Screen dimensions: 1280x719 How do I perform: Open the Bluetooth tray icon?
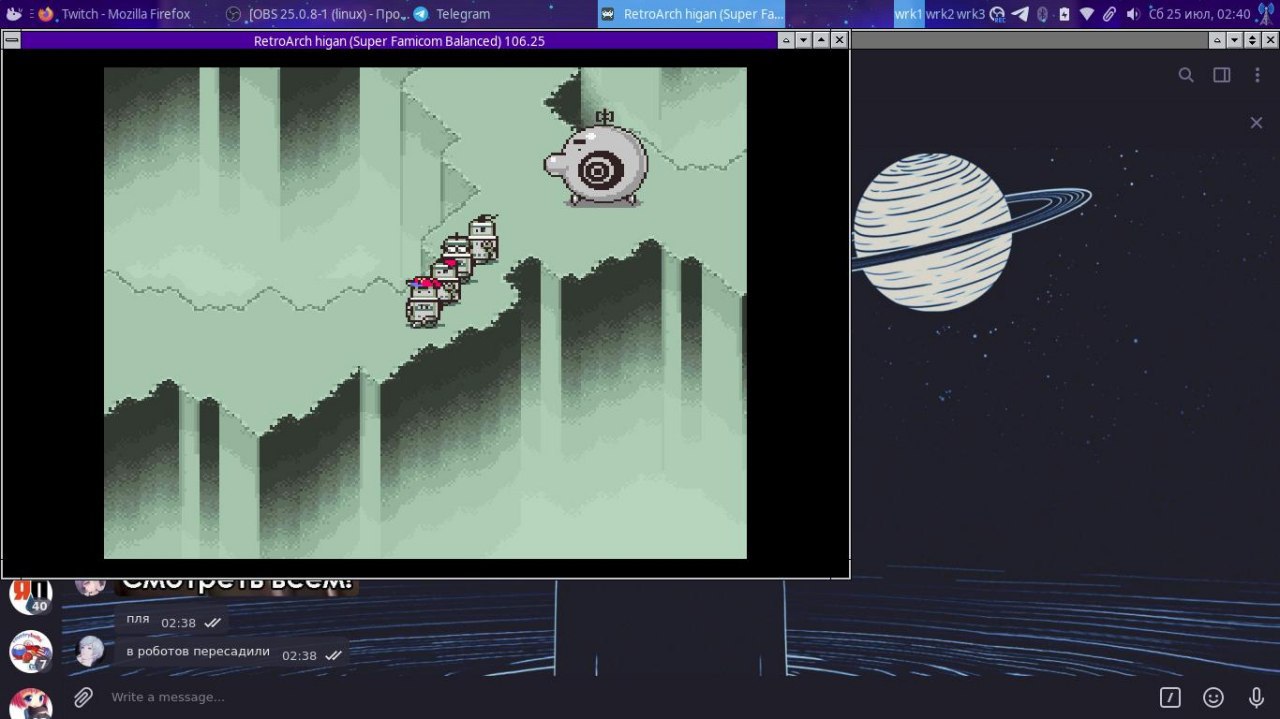click(1042, 14)
